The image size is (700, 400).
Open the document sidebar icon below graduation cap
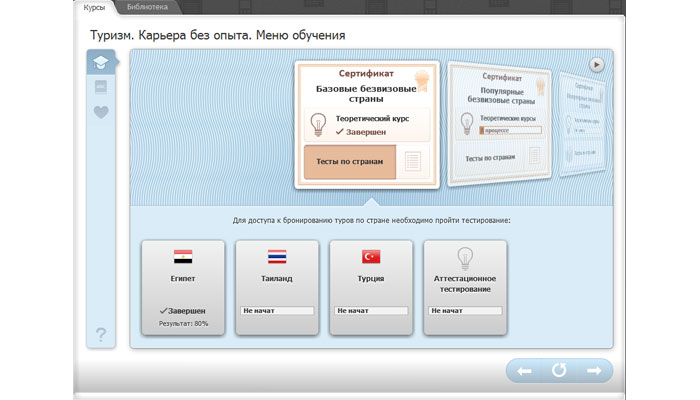click(101, 87)
